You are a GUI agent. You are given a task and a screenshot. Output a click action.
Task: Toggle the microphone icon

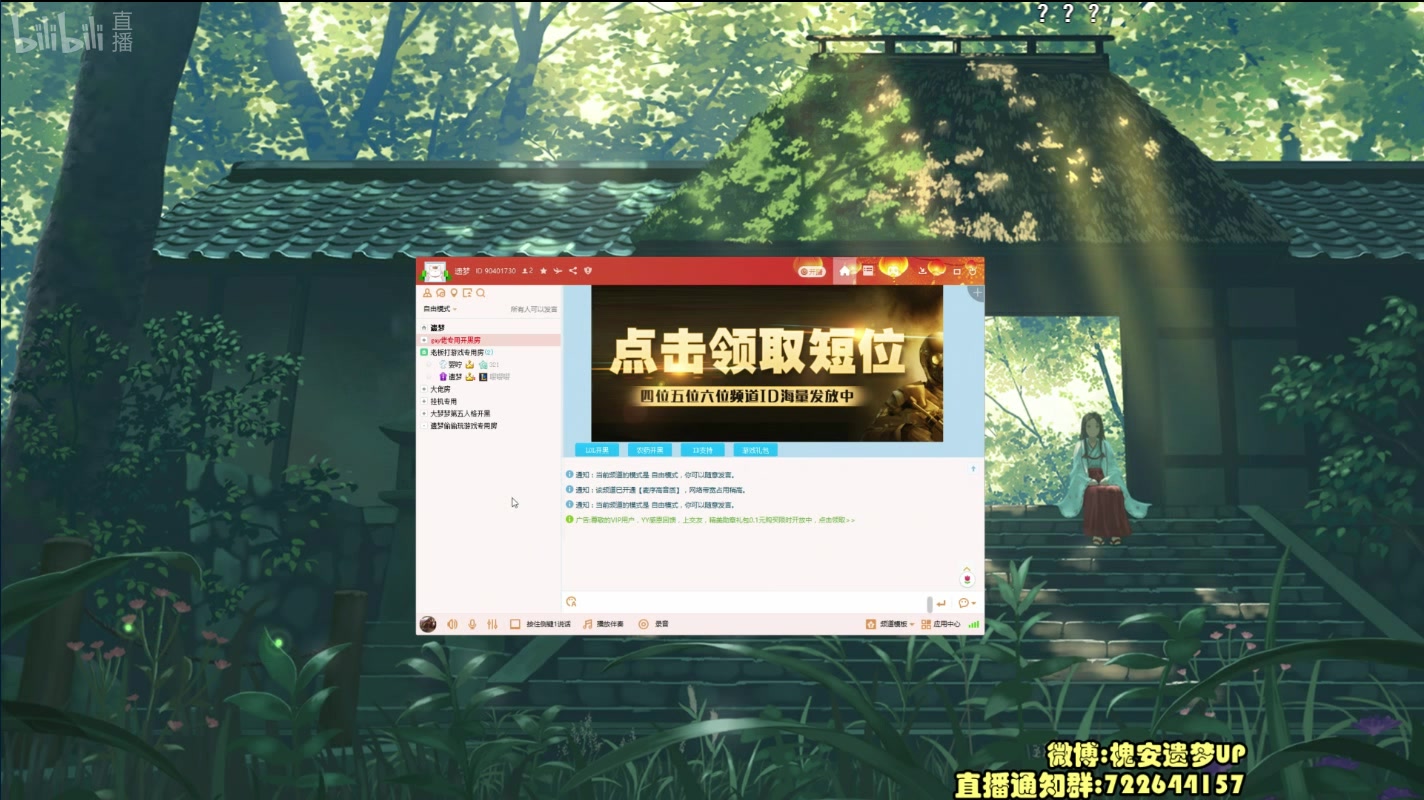(472, 624)
